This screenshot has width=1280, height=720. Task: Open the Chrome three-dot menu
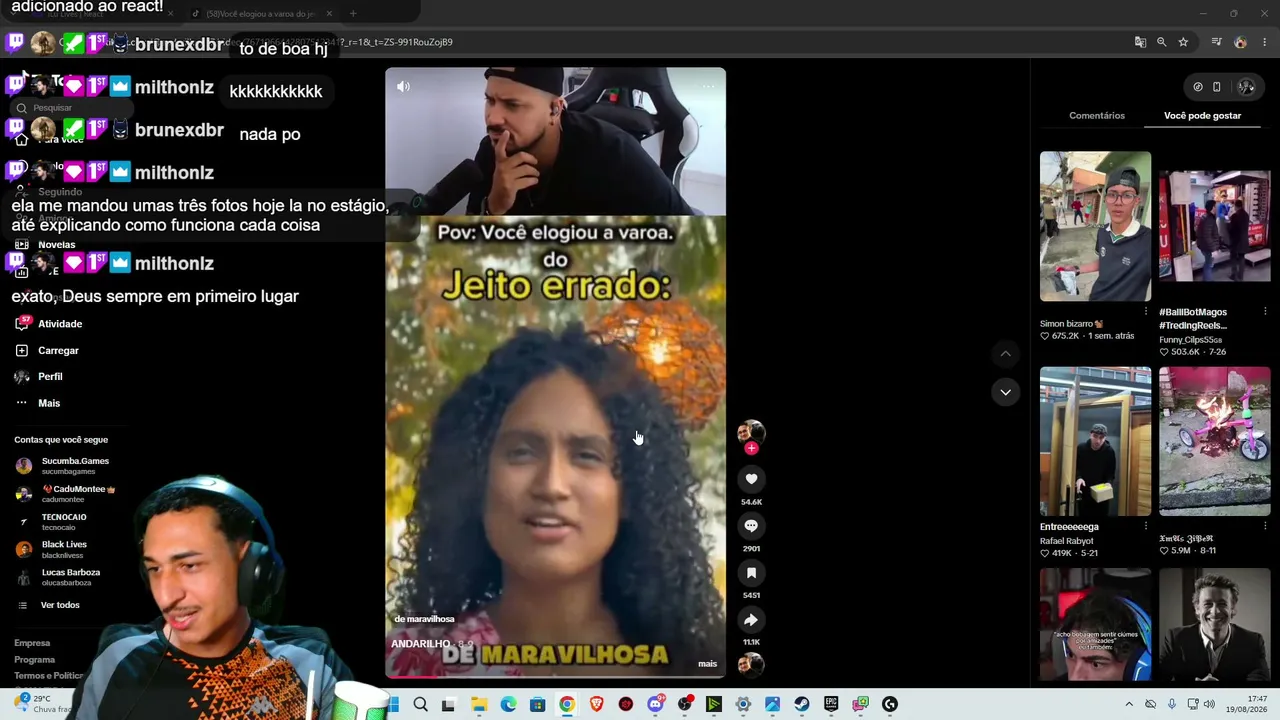tap(1265, 42)
